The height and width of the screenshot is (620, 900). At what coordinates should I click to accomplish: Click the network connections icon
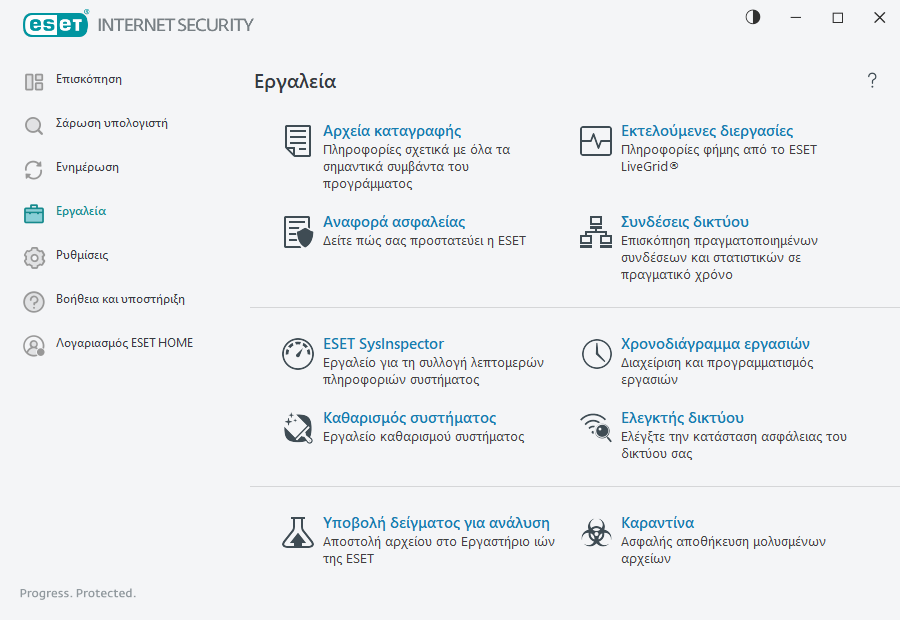(596, 232)
